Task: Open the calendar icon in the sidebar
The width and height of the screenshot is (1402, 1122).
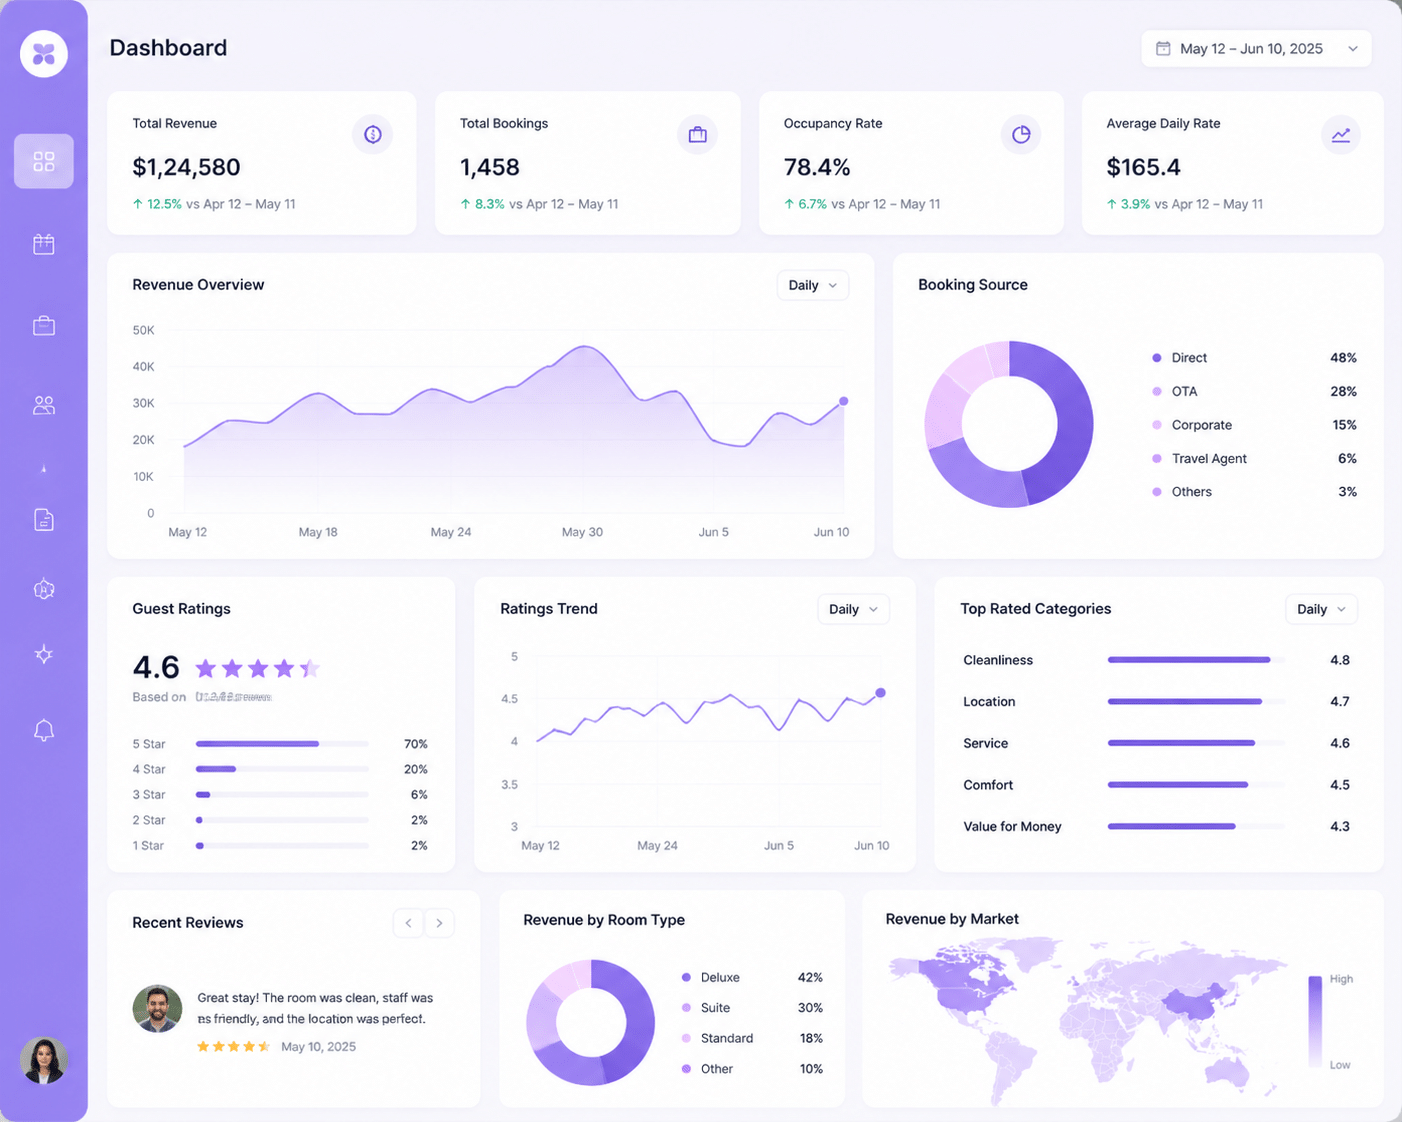Action: tap(44, 244)
